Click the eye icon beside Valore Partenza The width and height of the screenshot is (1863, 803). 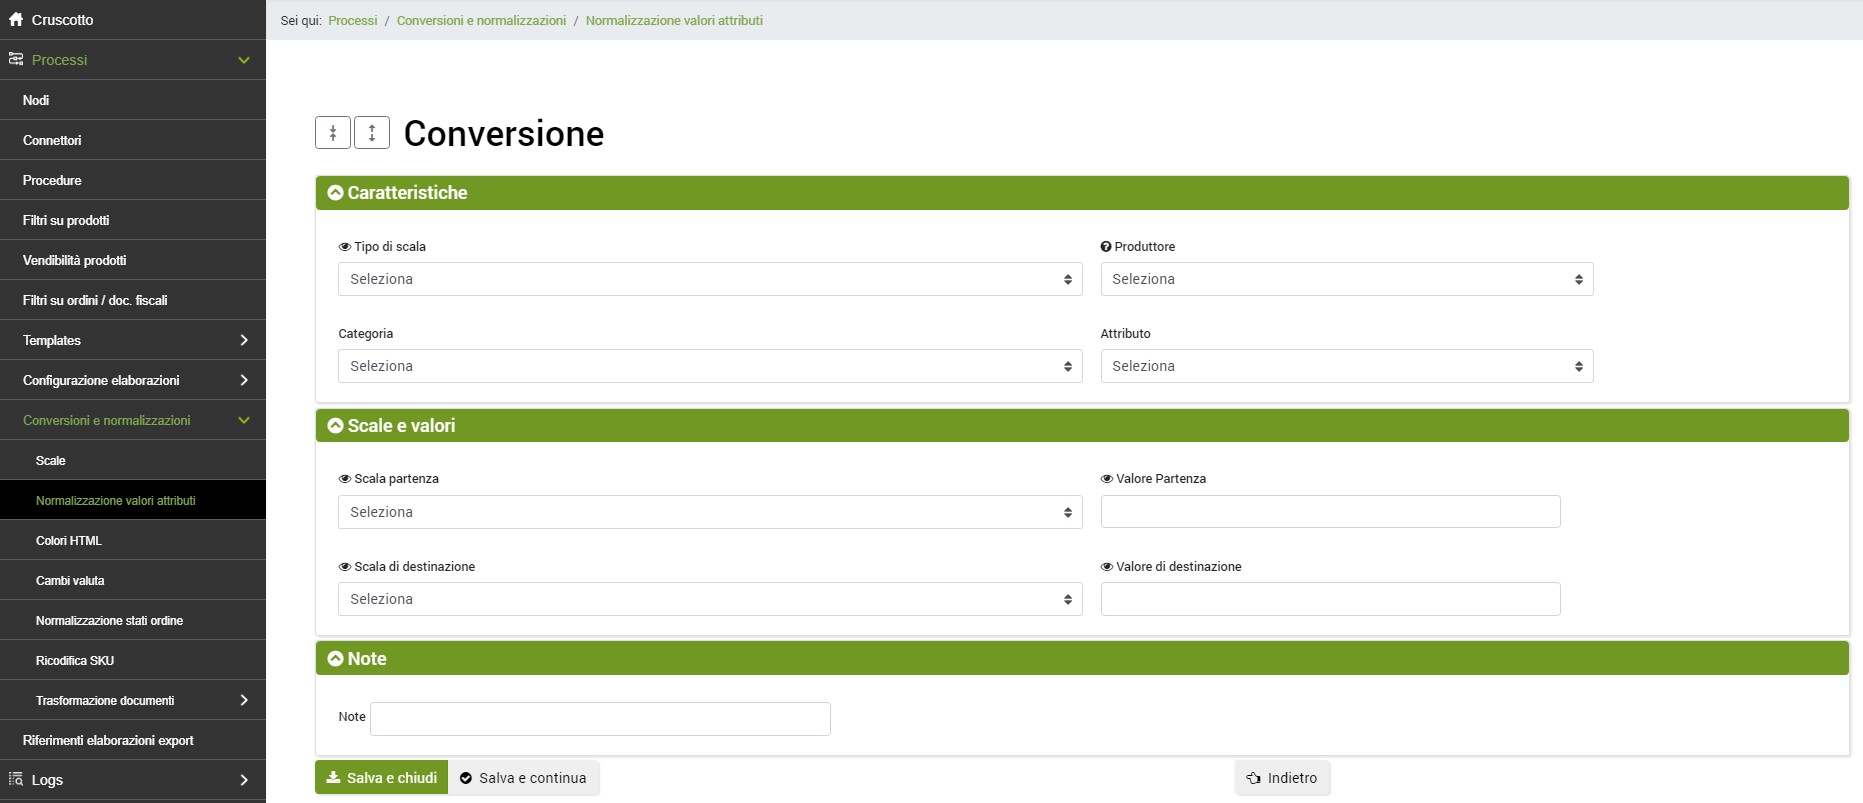point(1107,479)
